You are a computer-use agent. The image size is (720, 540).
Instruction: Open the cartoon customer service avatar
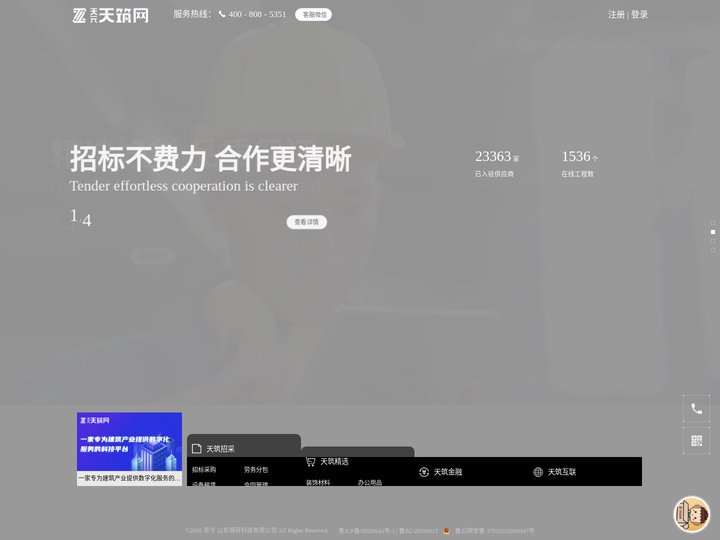(692, 514)
